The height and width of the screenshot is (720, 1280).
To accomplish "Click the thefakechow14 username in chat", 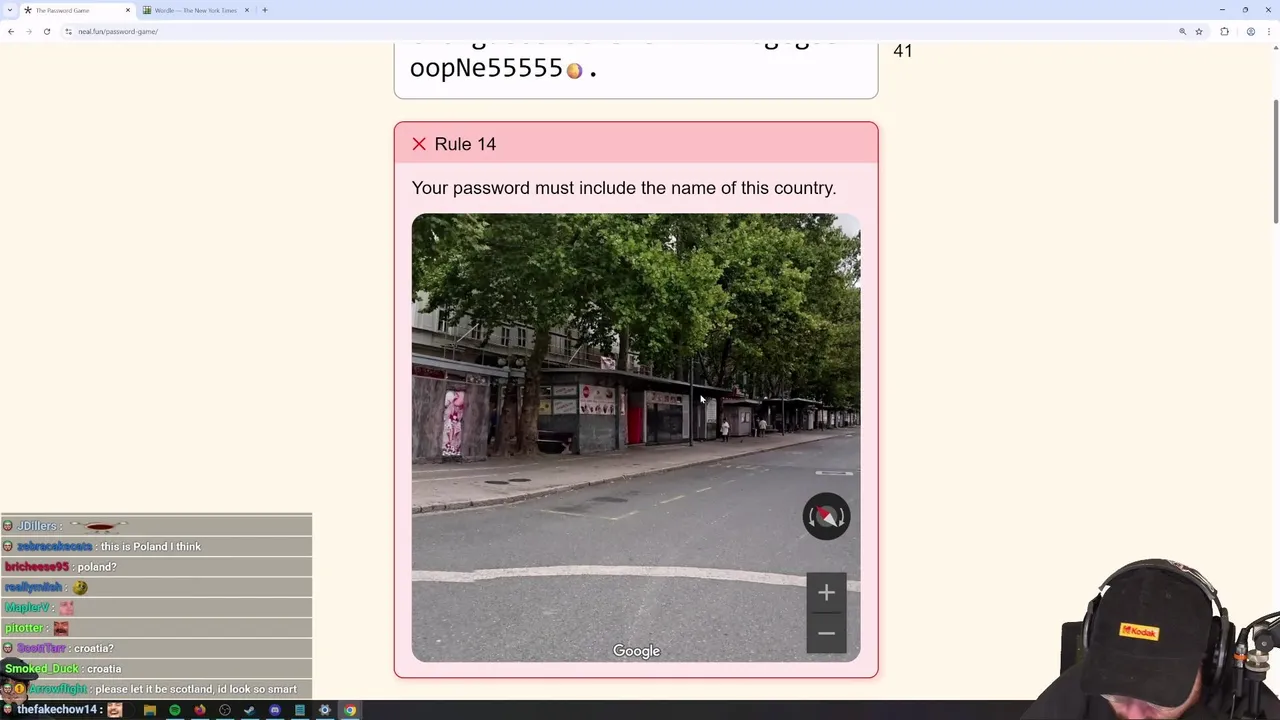I will (57, 709).
